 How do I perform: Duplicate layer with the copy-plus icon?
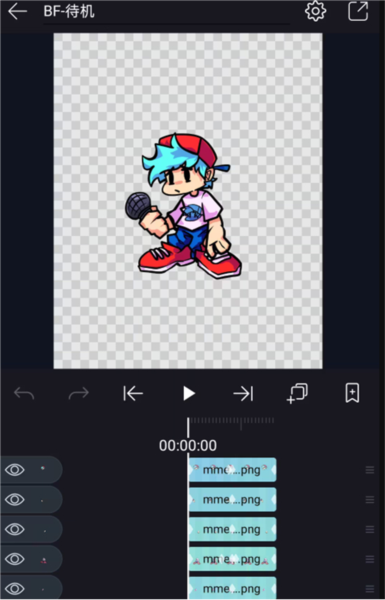(x=297, y=393)
